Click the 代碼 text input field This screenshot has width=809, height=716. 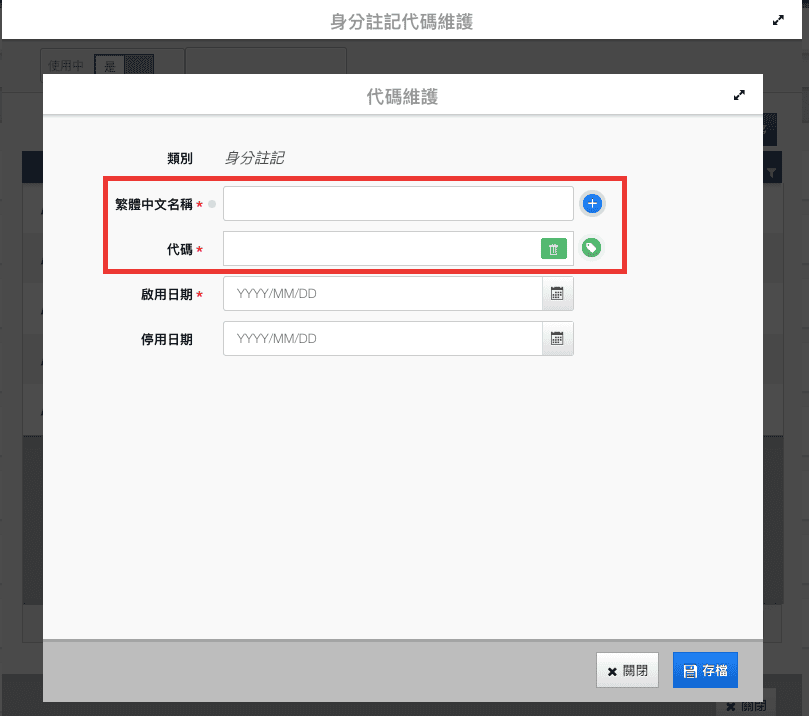coord(380,249)
